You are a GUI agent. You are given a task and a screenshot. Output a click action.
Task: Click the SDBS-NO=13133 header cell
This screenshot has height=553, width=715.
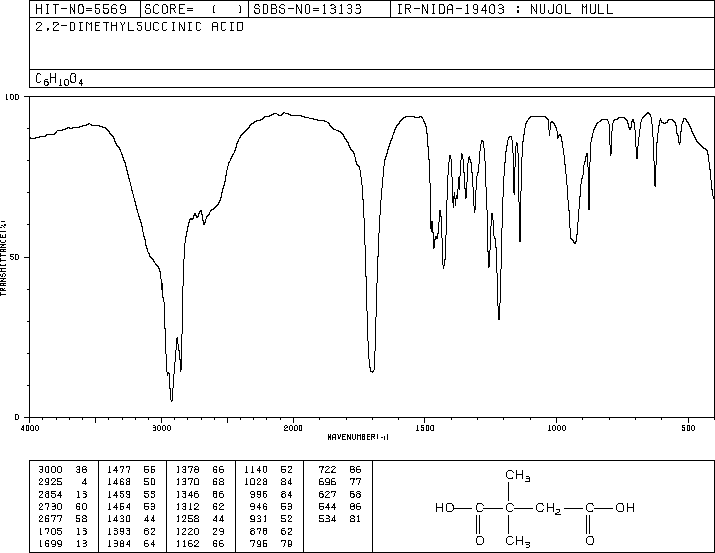pyautogui.click(x=319, y=9)
